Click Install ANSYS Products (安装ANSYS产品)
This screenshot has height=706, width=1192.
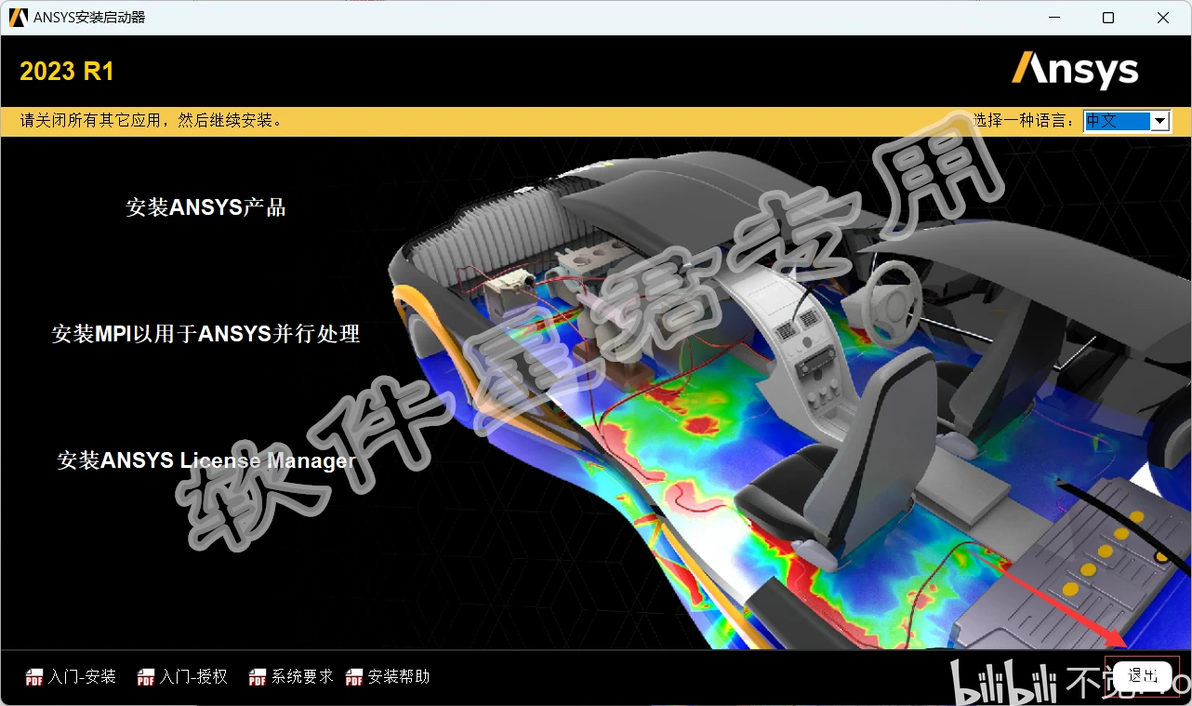point(205,207)
